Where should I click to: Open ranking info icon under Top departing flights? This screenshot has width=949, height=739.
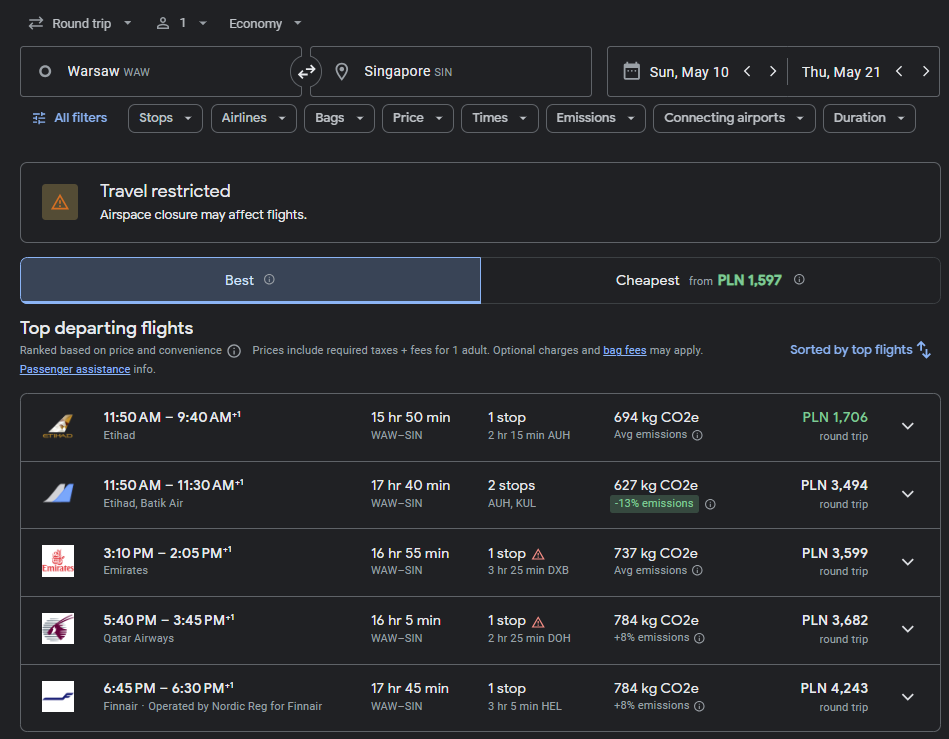tap(234, 351)
